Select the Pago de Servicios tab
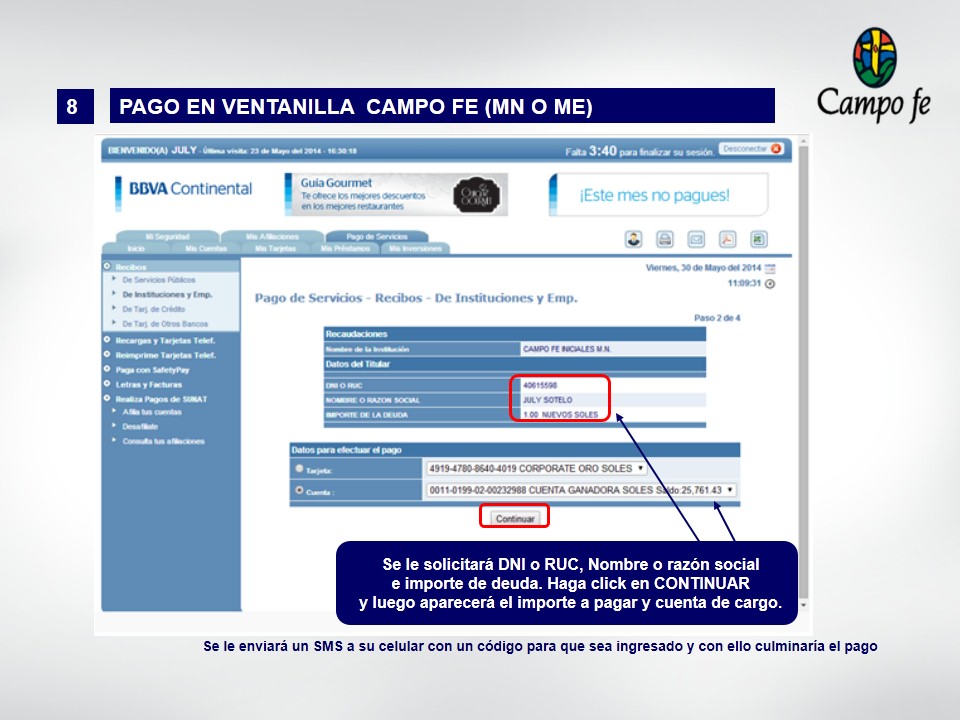 pyautogui.click(x=377, y=236)
